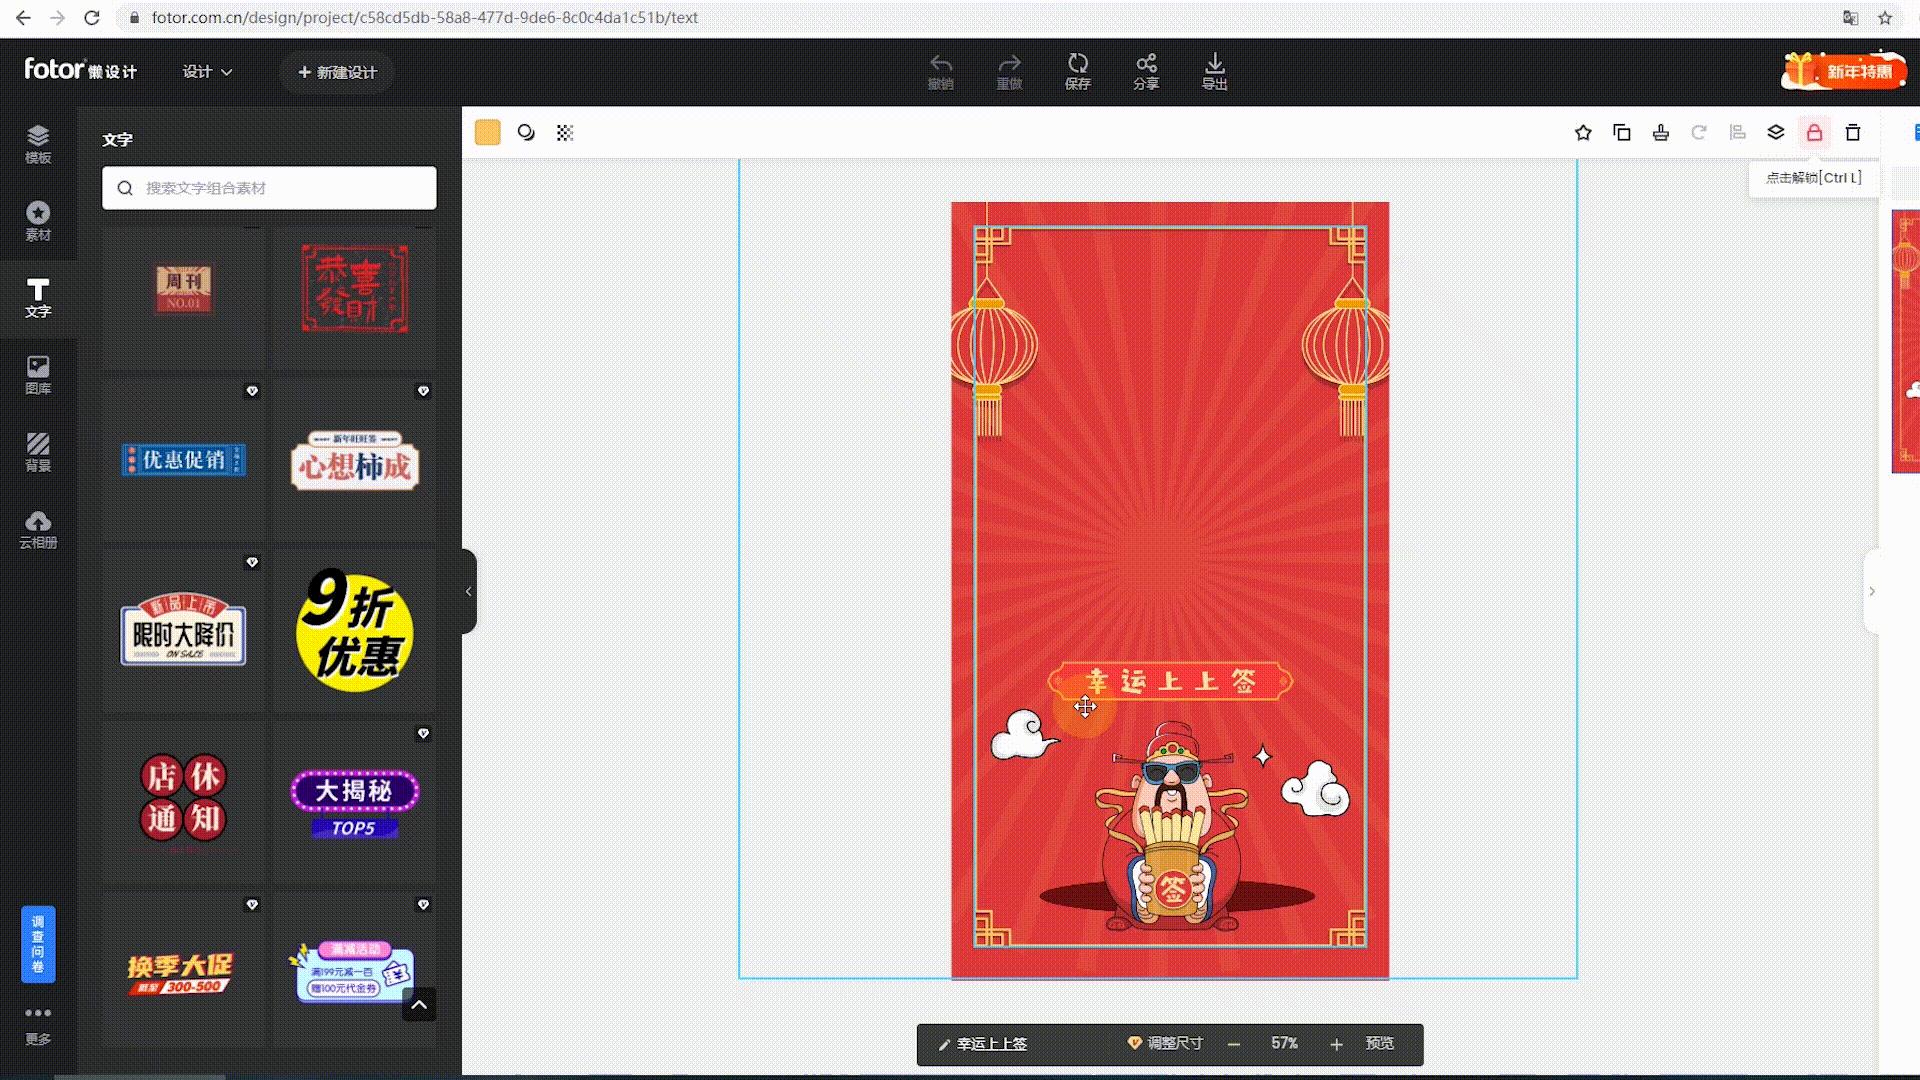Click the scroll-to-top arrow button

(x=419, y=1005)
